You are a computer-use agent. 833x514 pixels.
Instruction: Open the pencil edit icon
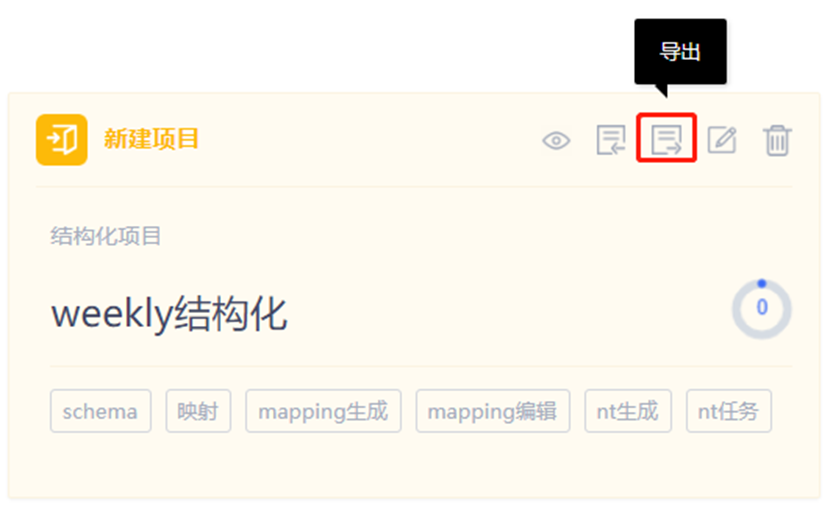722,140
